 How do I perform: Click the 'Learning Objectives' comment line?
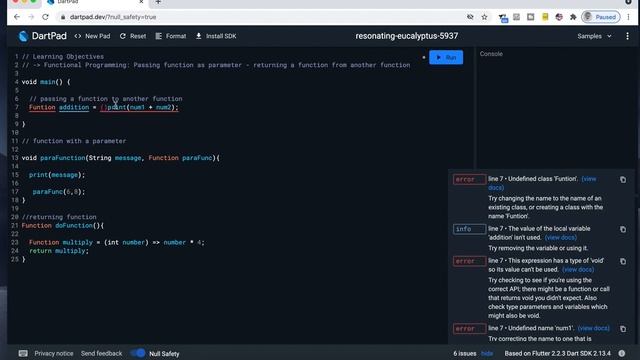pos(63,57)
